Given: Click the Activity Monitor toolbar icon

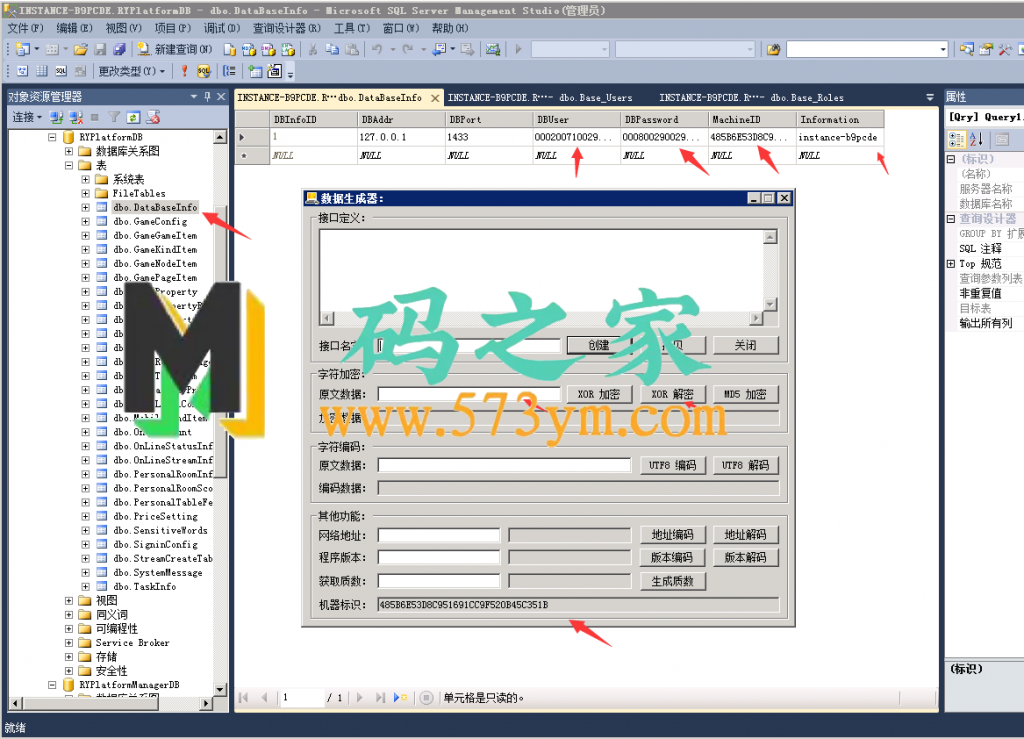Looking at the screenshot, I should tap(493, 50).
